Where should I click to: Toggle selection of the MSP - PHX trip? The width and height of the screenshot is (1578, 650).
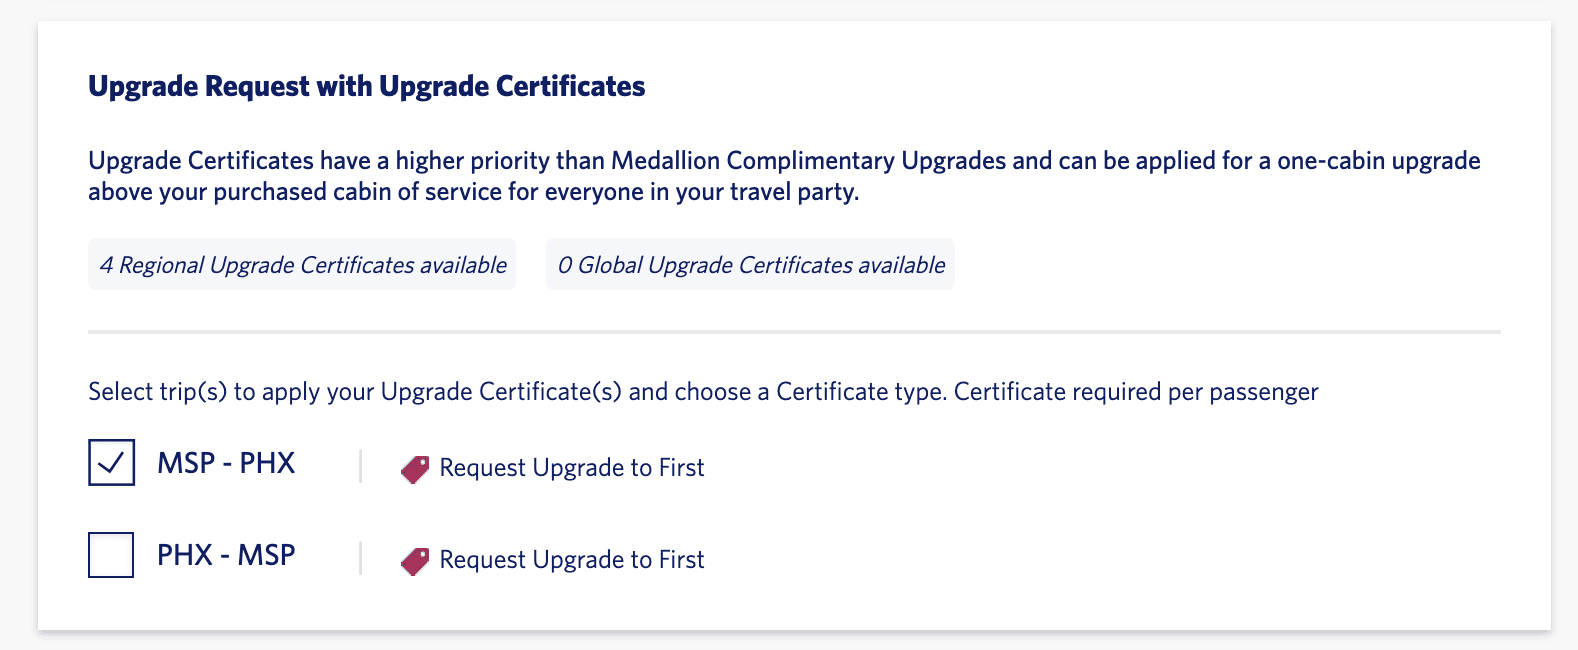pyautogui.click(x=111, y=461)
